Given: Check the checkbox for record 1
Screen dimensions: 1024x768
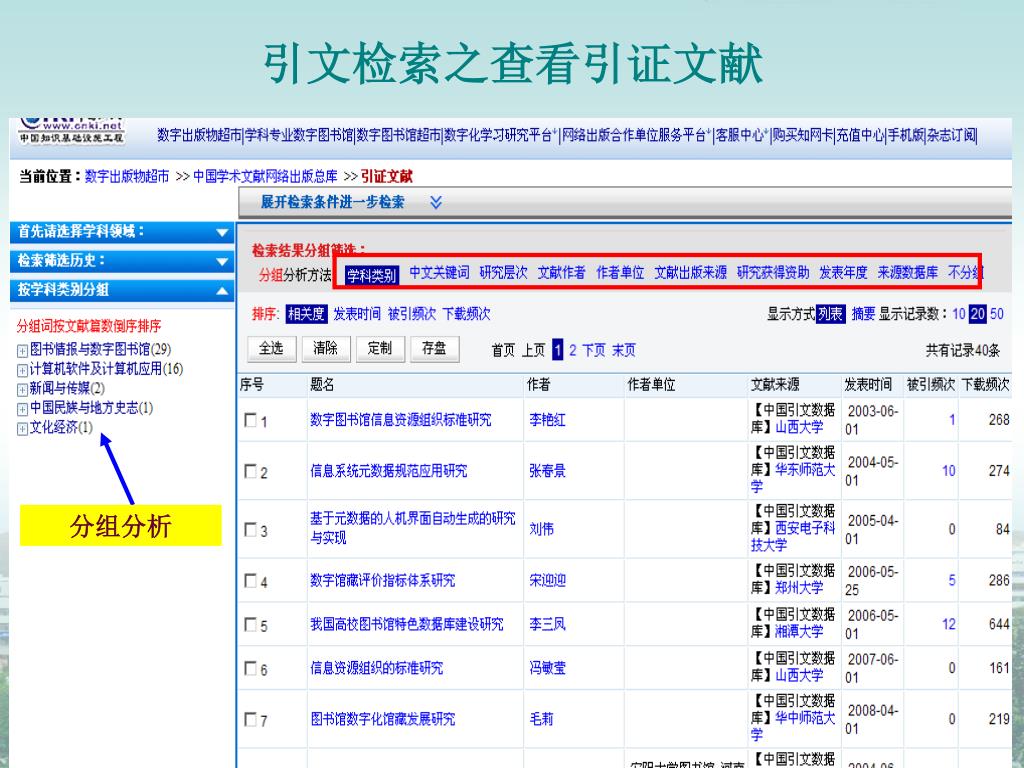Looking at the screenshot, I should 249,421.
